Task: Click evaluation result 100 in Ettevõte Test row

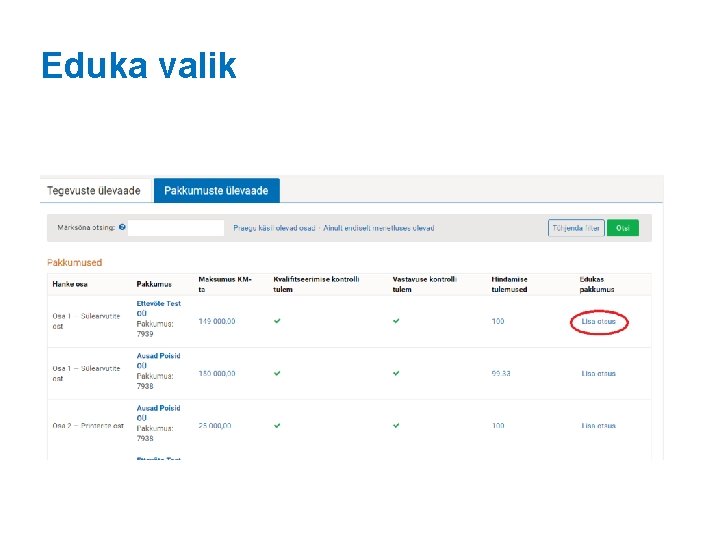Action: 498,321
